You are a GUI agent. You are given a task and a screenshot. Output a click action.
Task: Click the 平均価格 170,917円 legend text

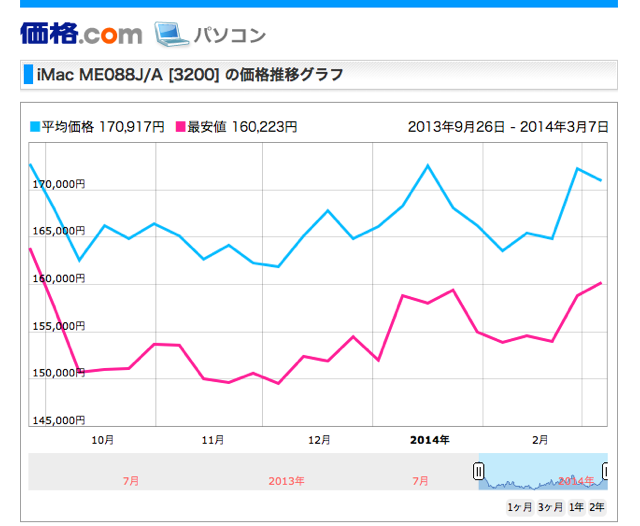coord(103,127)
